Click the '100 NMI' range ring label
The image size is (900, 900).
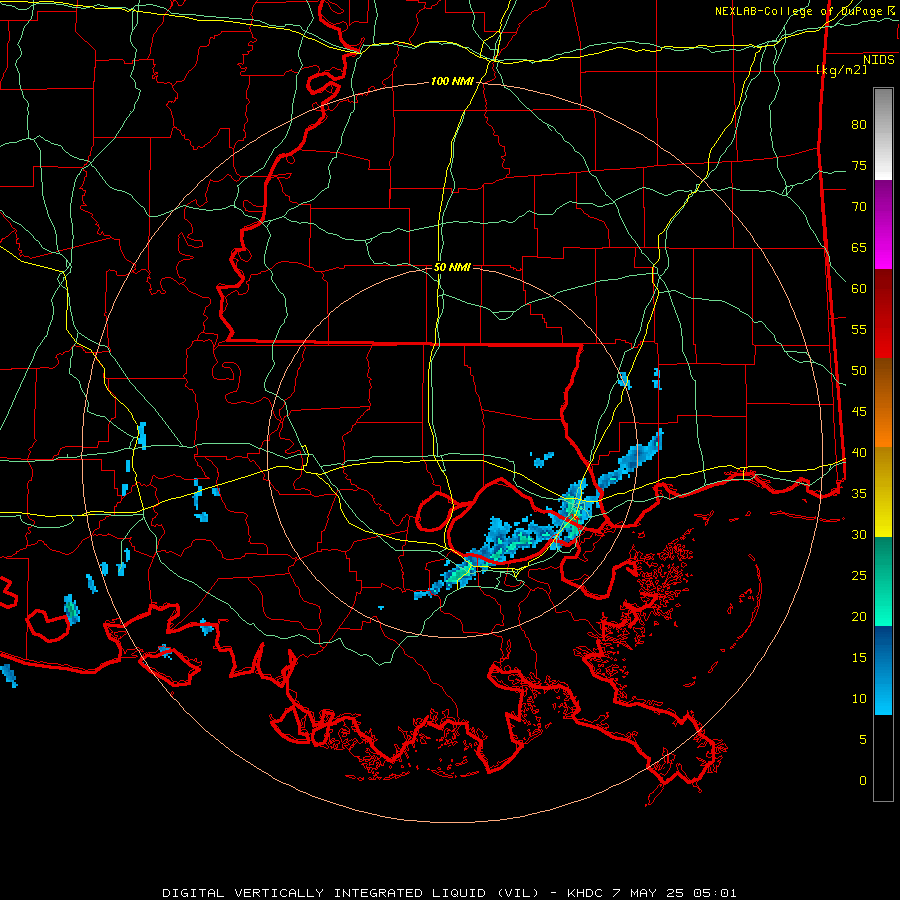pos(452,82)
